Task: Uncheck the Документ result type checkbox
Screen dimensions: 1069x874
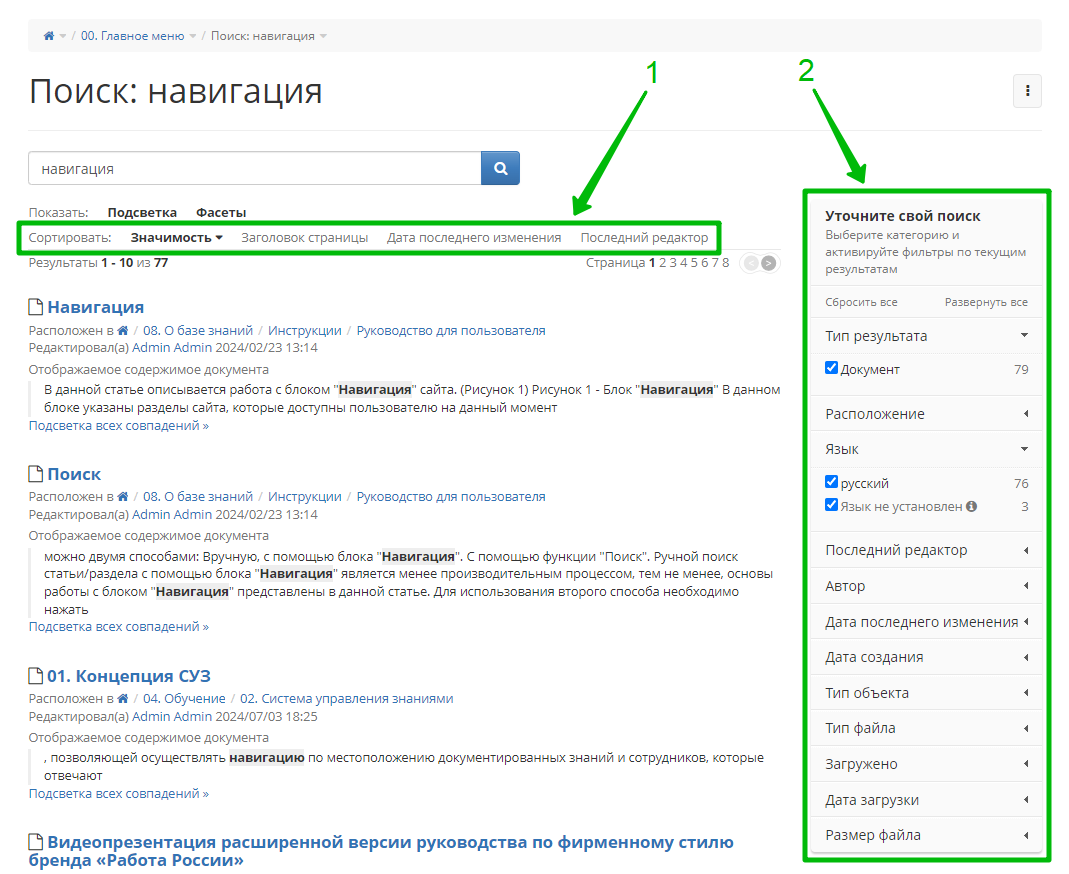Action: click(x=831, y=368)
